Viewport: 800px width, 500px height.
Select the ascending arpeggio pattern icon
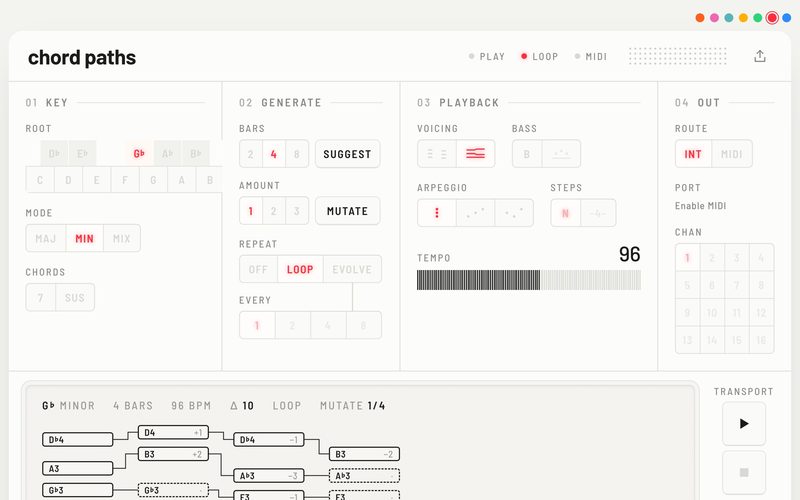[x=476, y=213]
